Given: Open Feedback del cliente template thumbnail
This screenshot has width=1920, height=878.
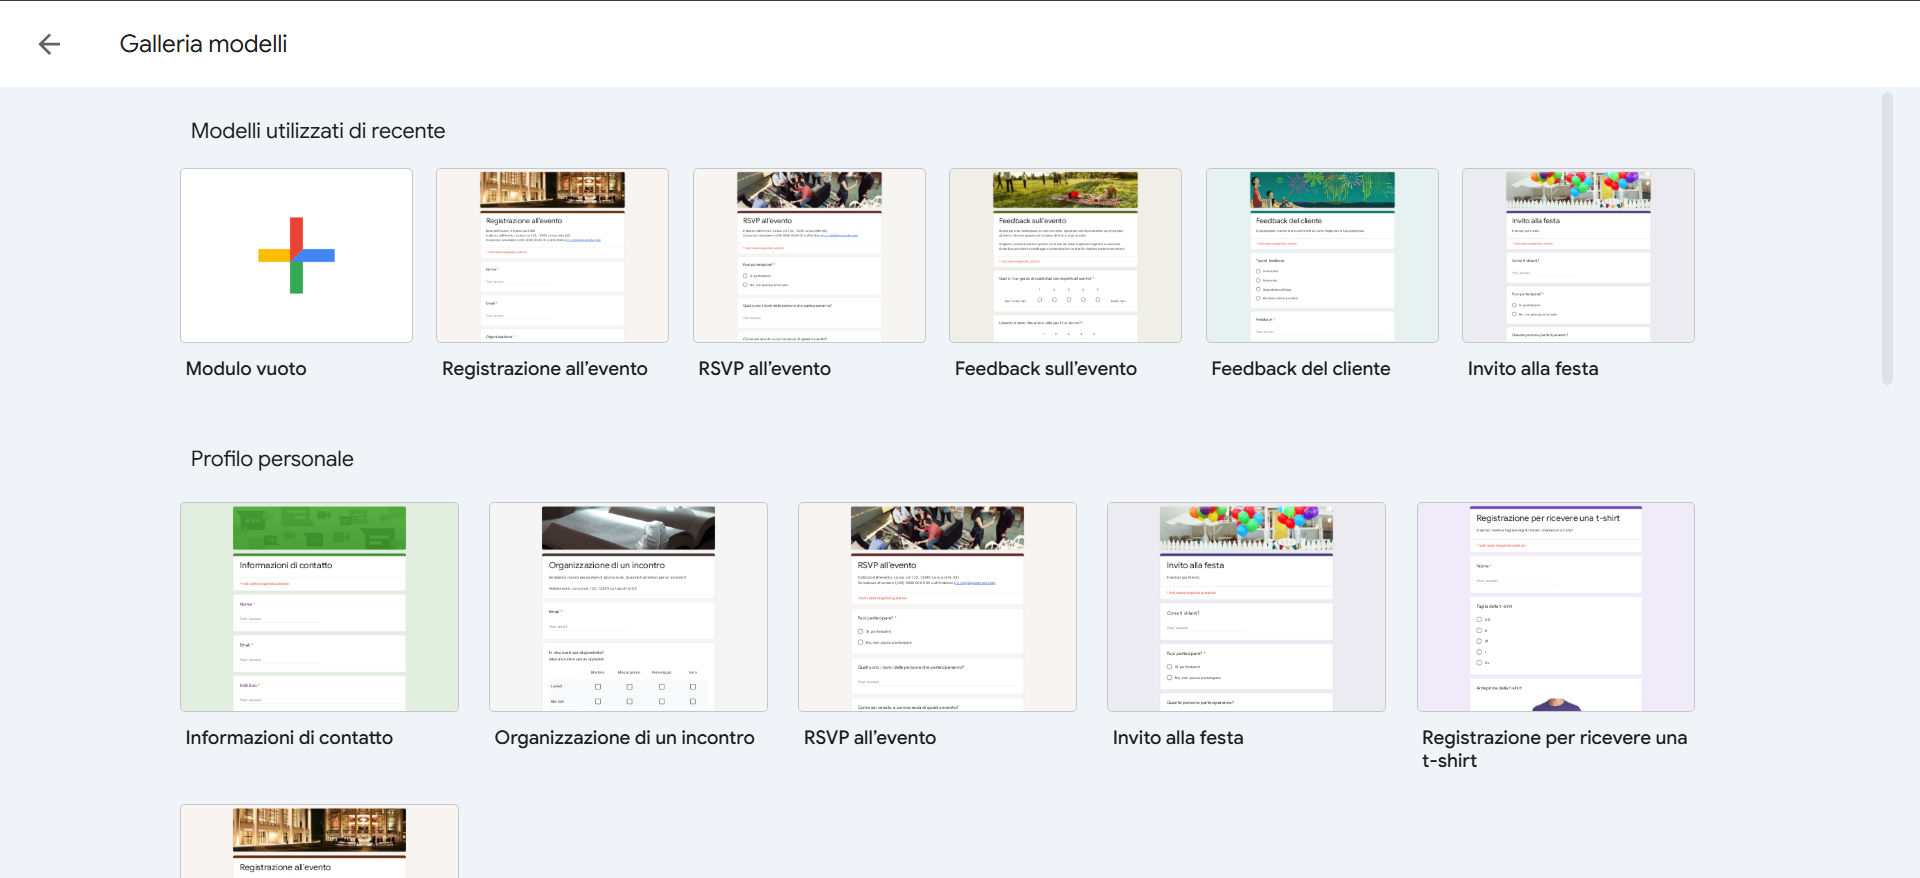Looking at the screenshot, I should [x=1322, y=255].
